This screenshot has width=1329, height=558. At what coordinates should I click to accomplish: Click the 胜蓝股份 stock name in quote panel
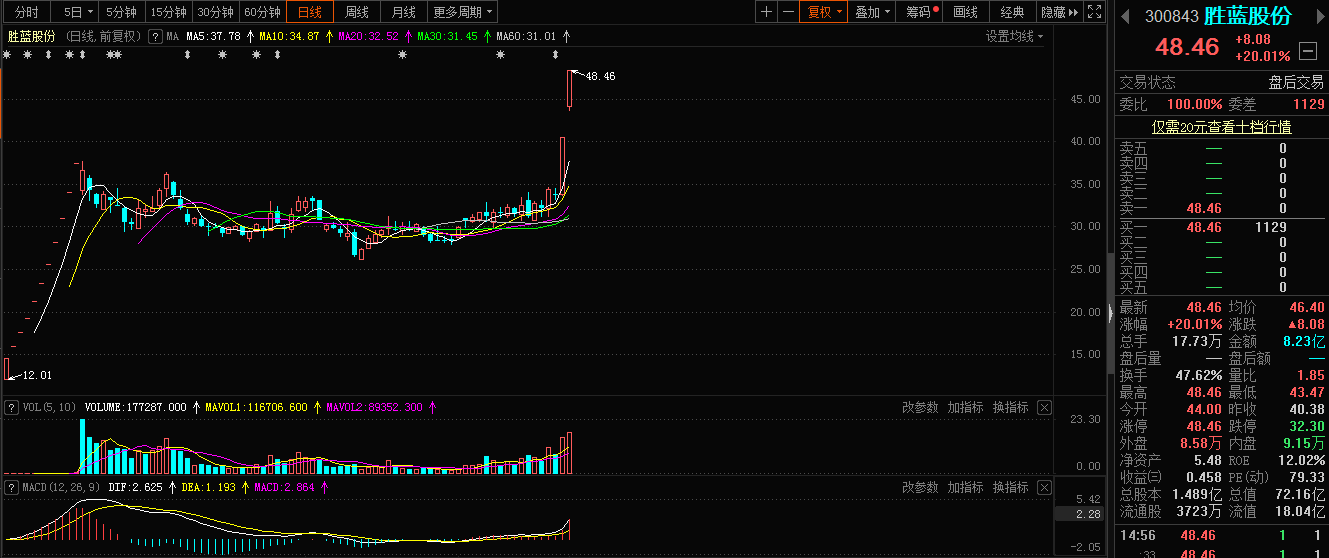coord(1248,16)
